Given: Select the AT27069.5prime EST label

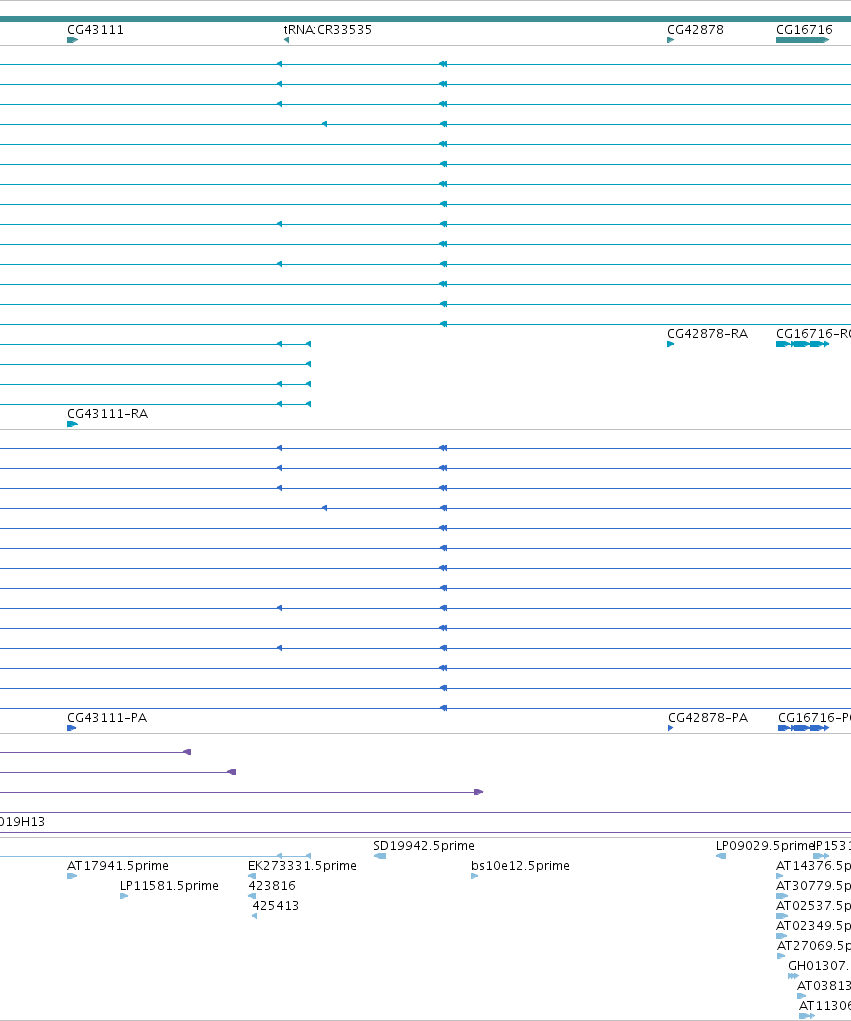Looking at the screenshot, I should [814, 946].
